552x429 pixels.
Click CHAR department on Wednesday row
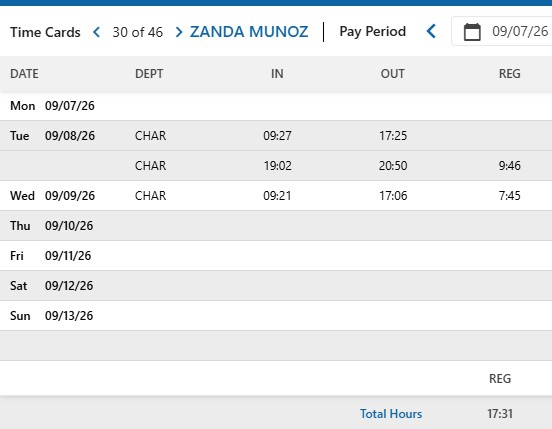(150, 196)
